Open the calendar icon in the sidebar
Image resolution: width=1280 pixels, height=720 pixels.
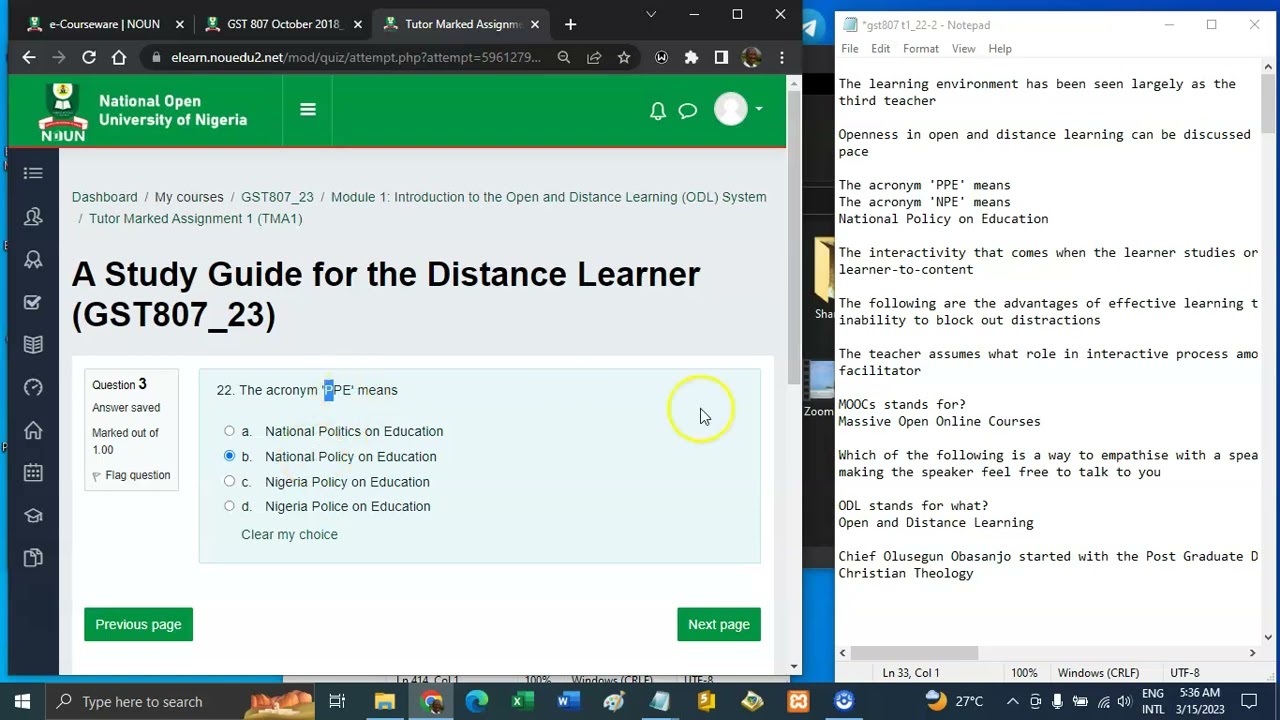pos(33,473)
